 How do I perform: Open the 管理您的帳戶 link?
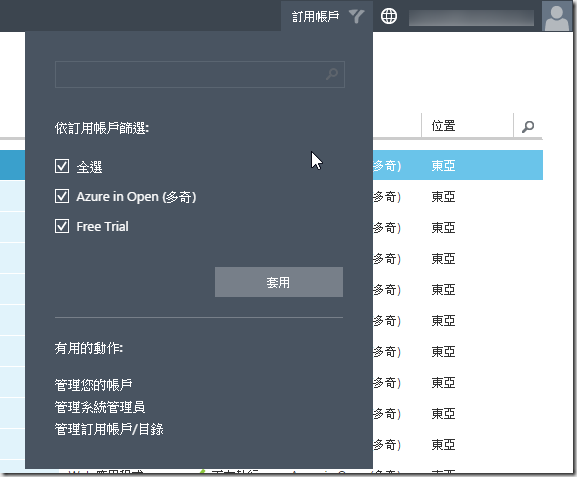93,385
